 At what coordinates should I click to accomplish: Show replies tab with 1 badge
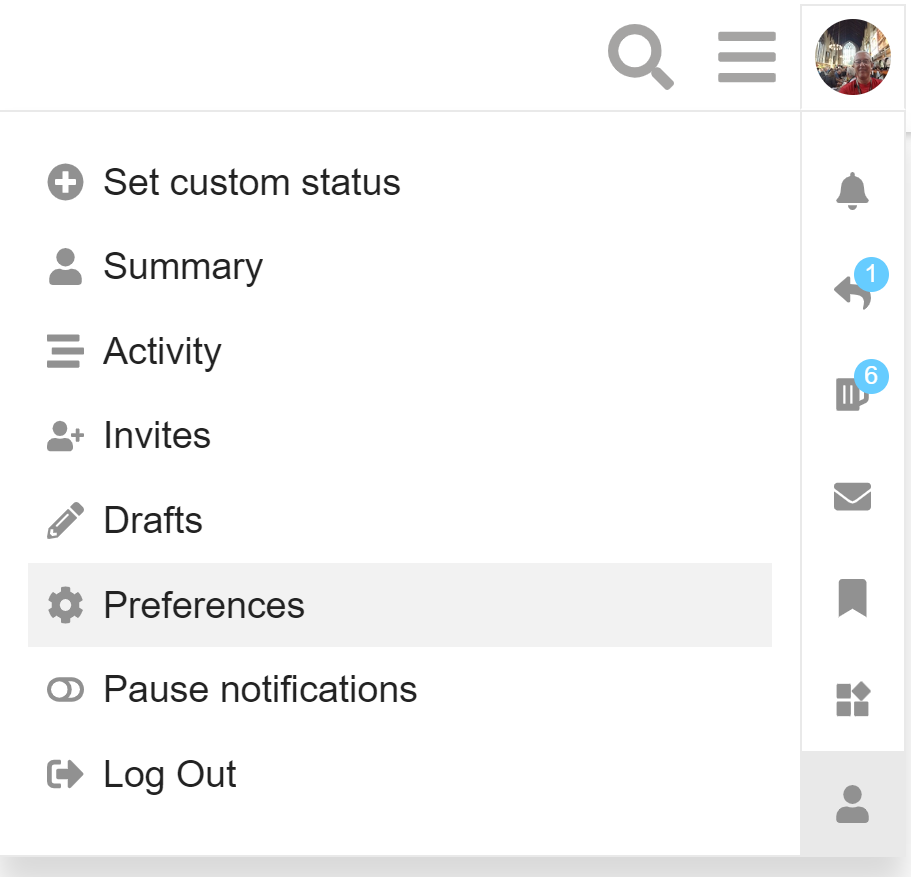(852, 292)
